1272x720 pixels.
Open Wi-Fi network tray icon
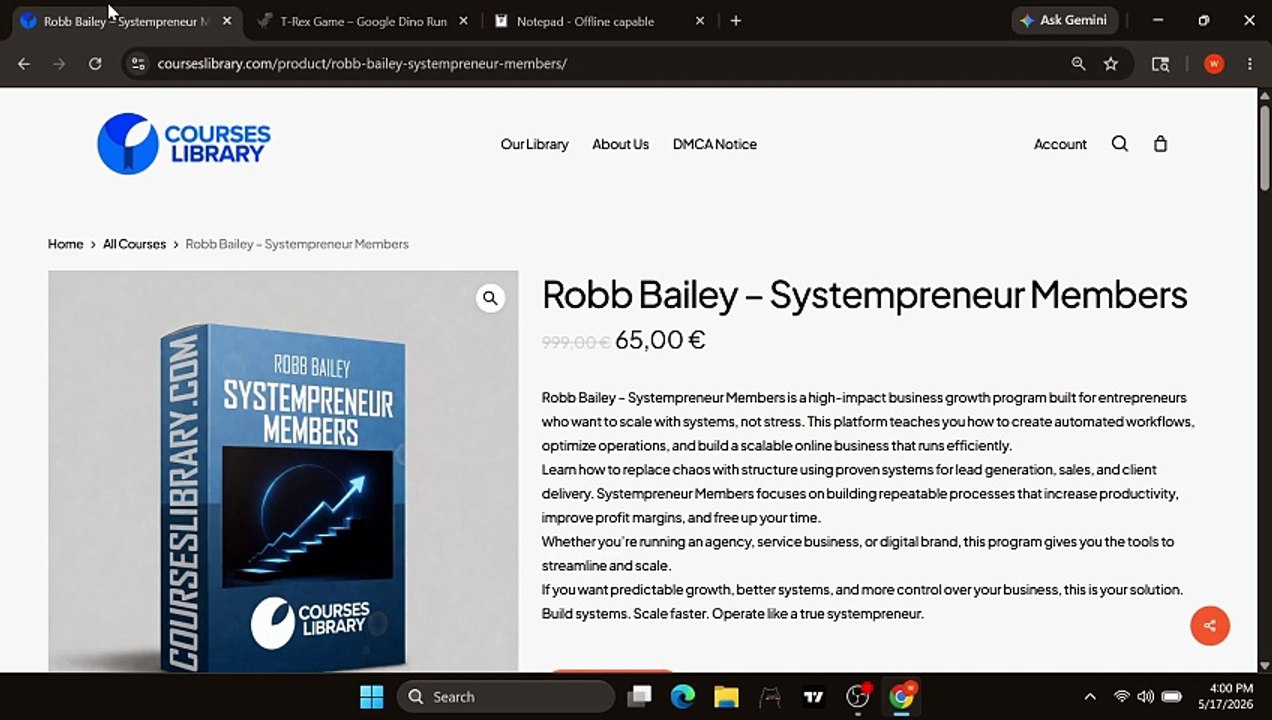click(x=1122, y=697)
